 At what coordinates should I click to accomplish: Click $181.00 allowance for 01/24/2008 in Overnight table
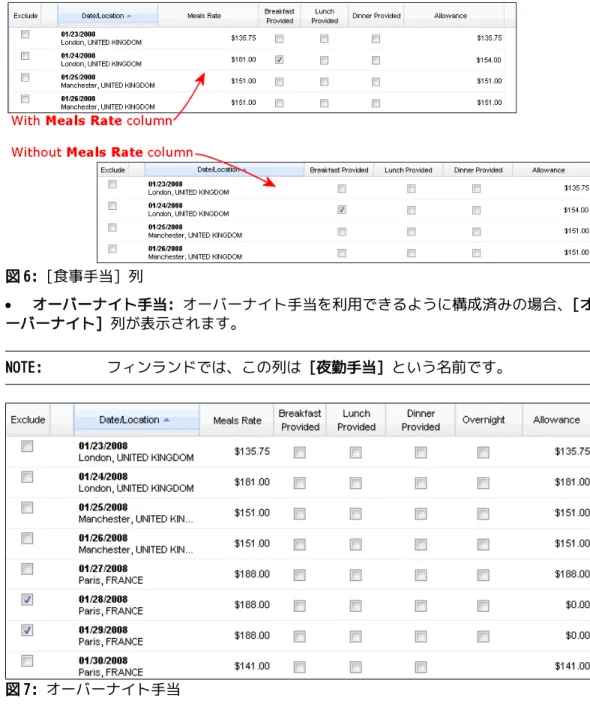click(x=572, y=482)
